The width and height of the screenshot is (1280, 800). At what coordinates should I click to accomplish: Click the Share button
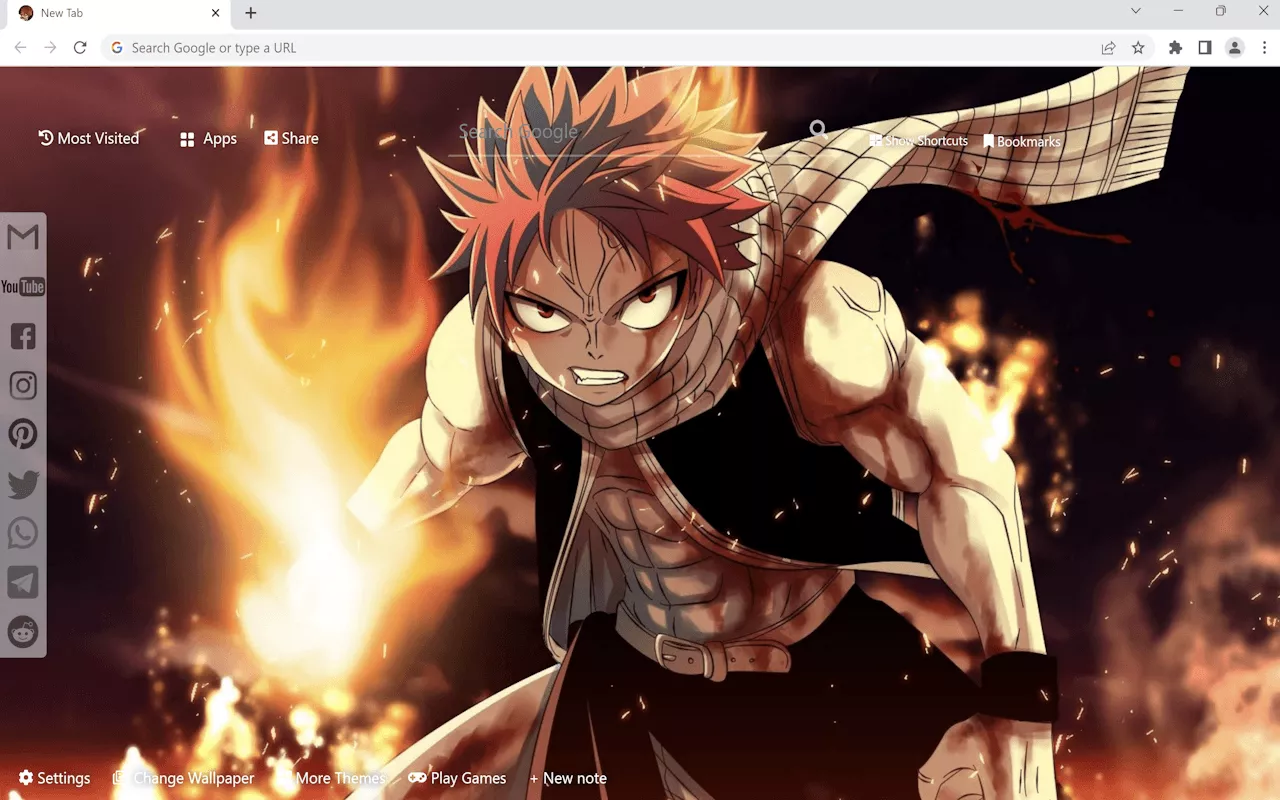click(291, 138)
